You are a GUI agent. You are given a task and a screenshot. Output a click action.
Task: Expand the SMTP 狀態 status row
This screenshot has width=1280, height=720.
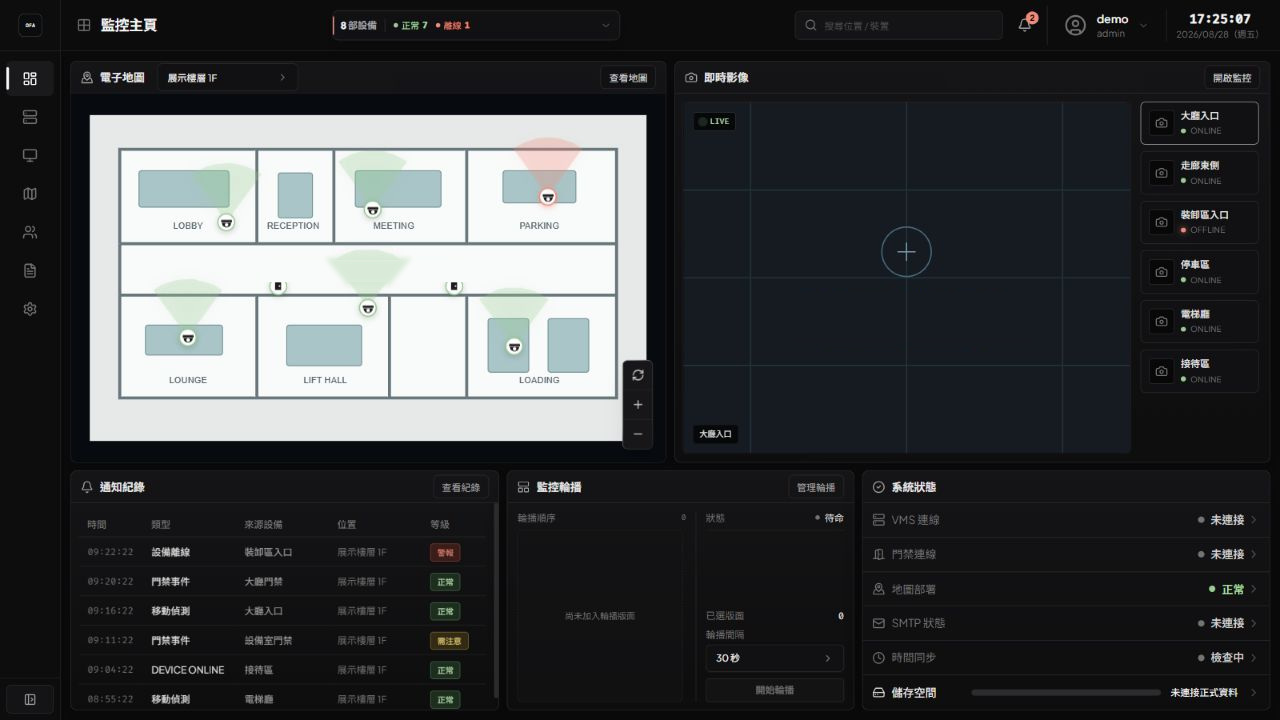(1066, 623)
